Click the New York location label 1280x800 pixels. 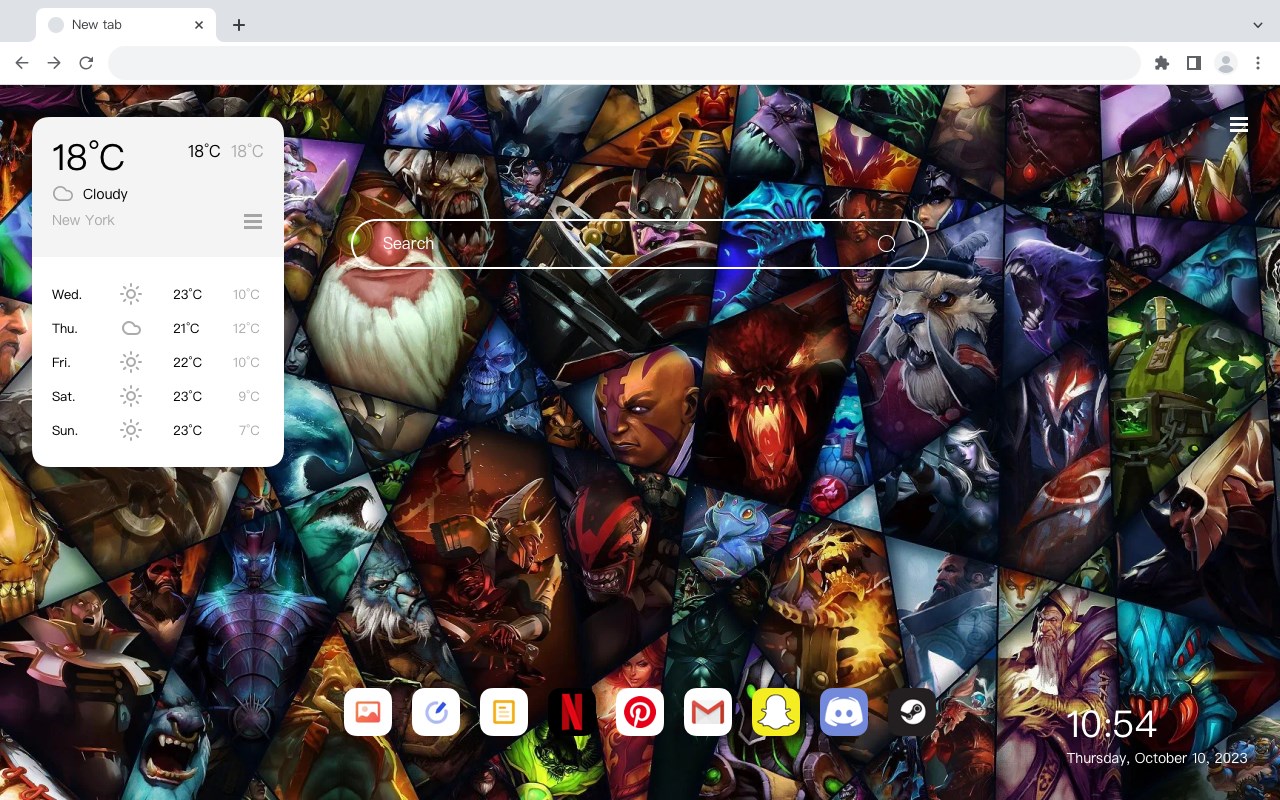tap(83, 220)
